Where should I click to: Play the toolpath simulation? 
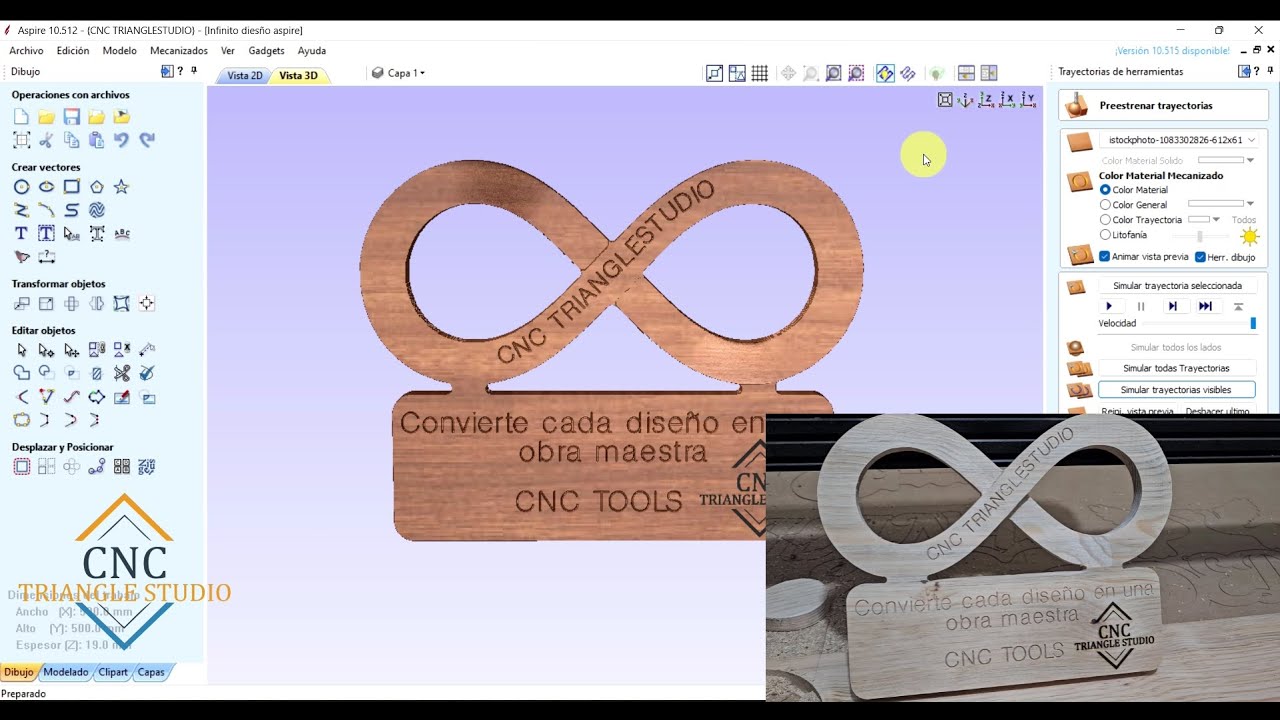pyautogui.click(x=1109, y=306)
